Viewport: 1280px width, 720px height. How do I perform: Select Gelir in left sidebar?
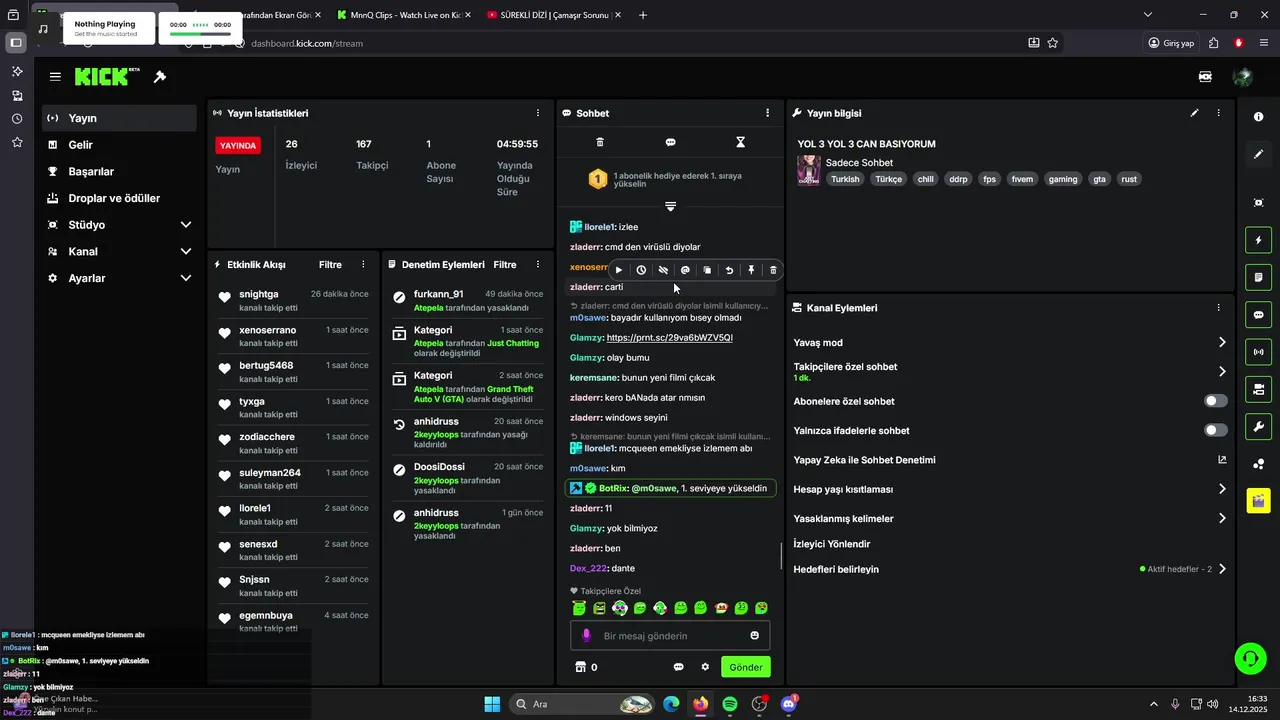(x=119, y=145)
